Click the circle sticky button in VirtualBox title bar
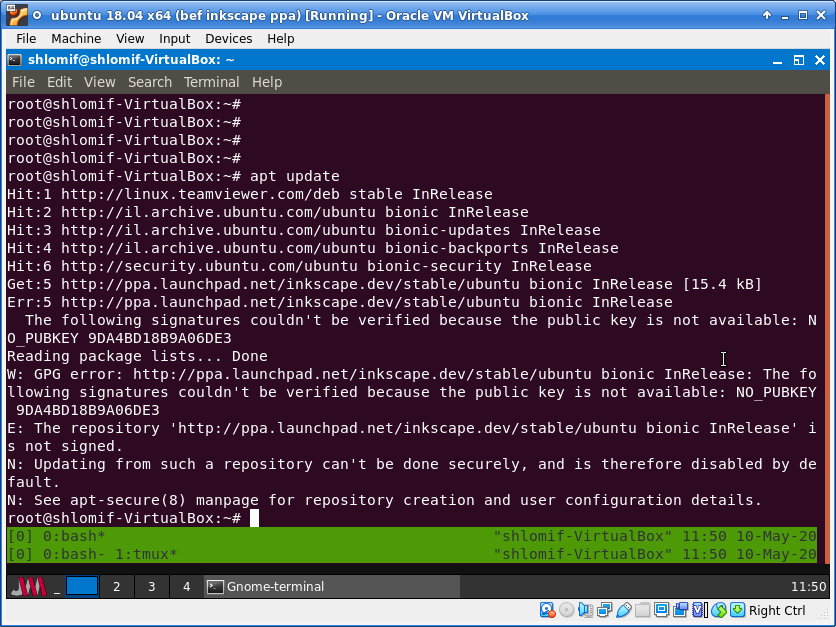The height and width of the screenshot is (627, 836). pyautogui.click(x=37, y=15)
